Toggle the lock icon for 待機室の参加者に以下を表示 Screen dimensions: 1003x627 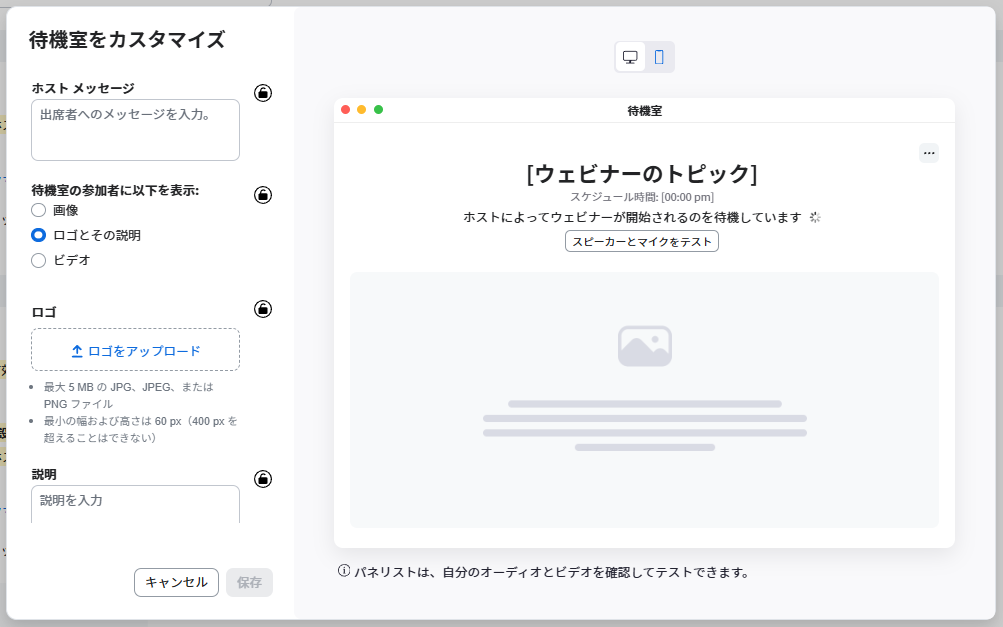click(263, 195)
